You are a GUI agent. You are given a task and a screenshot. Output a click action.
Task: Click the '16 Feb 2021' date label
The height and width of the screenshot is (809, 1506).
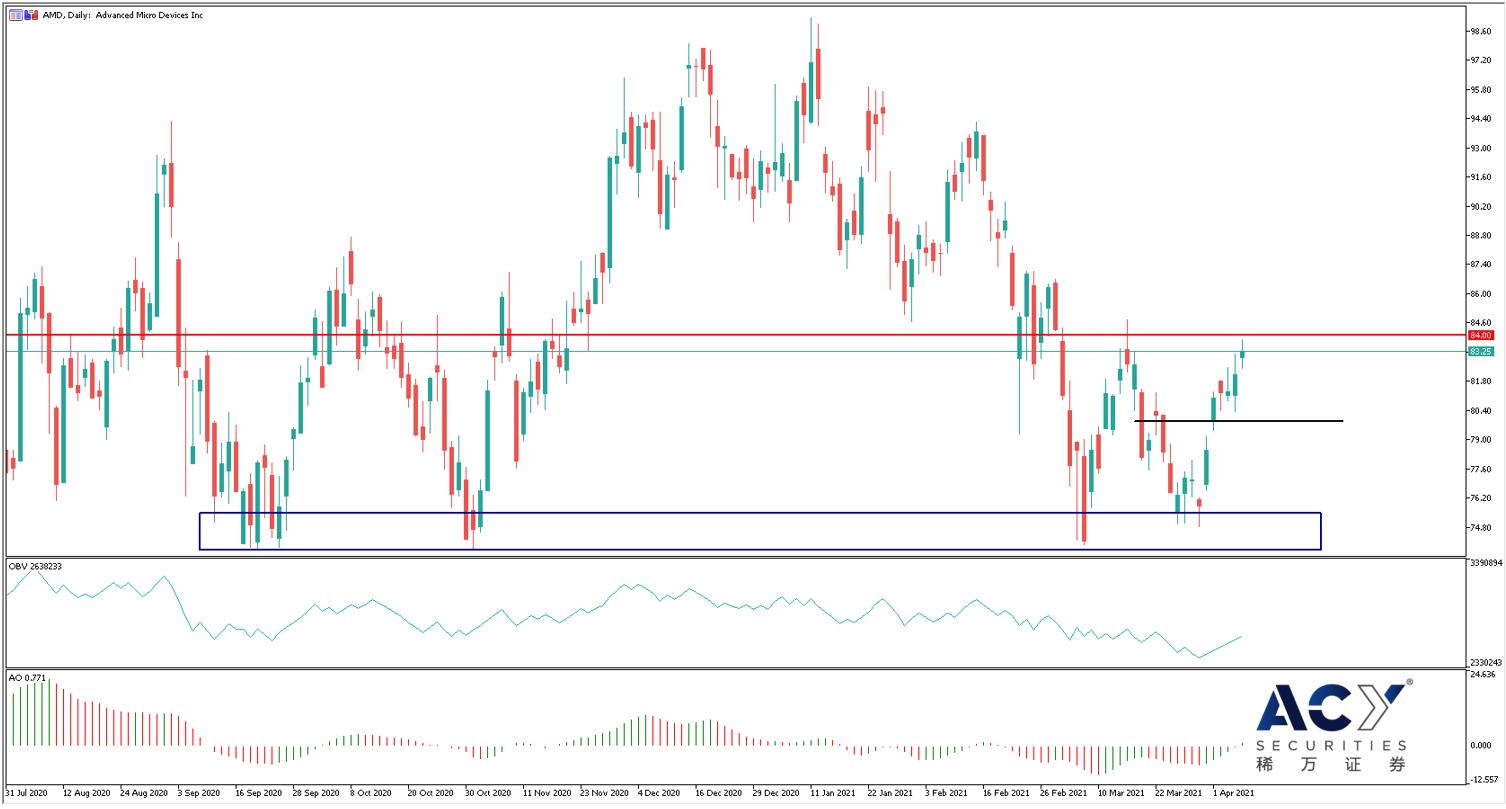coord(1007,792)
